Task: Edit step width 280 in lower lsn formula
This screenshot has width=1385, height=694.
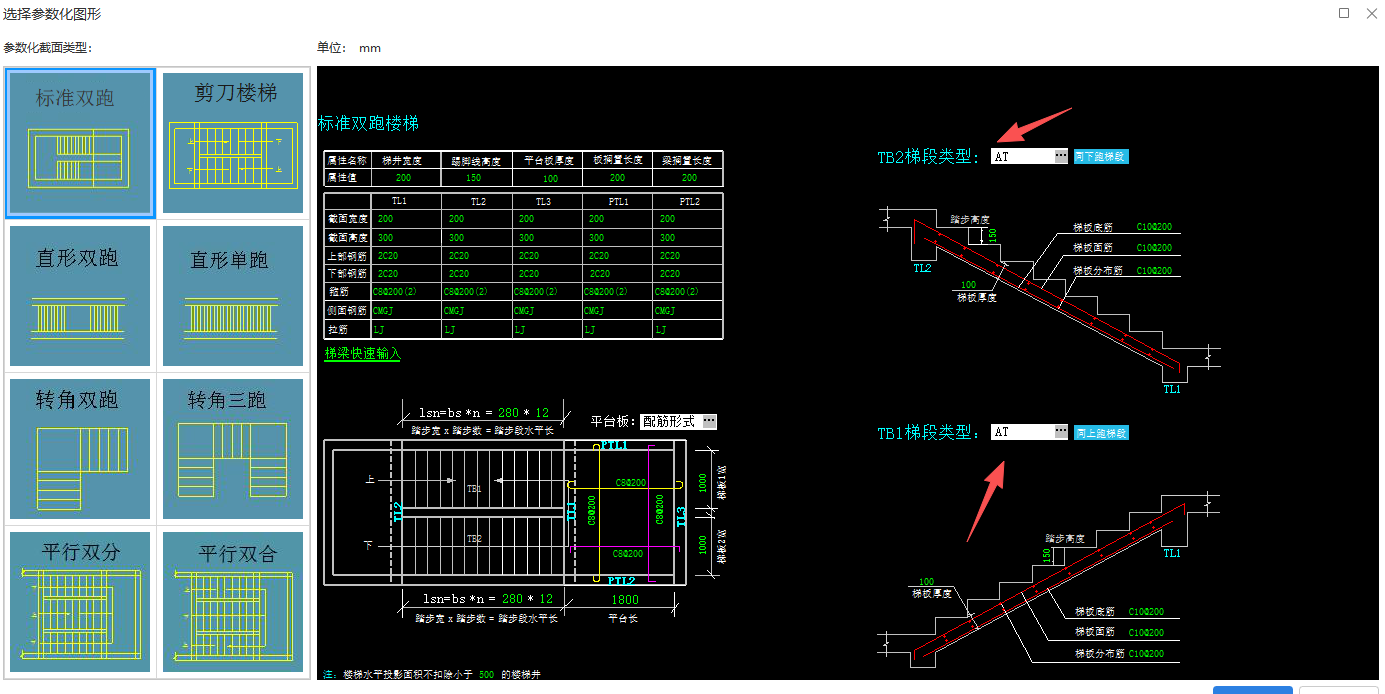Action: [x=513, y=599]
